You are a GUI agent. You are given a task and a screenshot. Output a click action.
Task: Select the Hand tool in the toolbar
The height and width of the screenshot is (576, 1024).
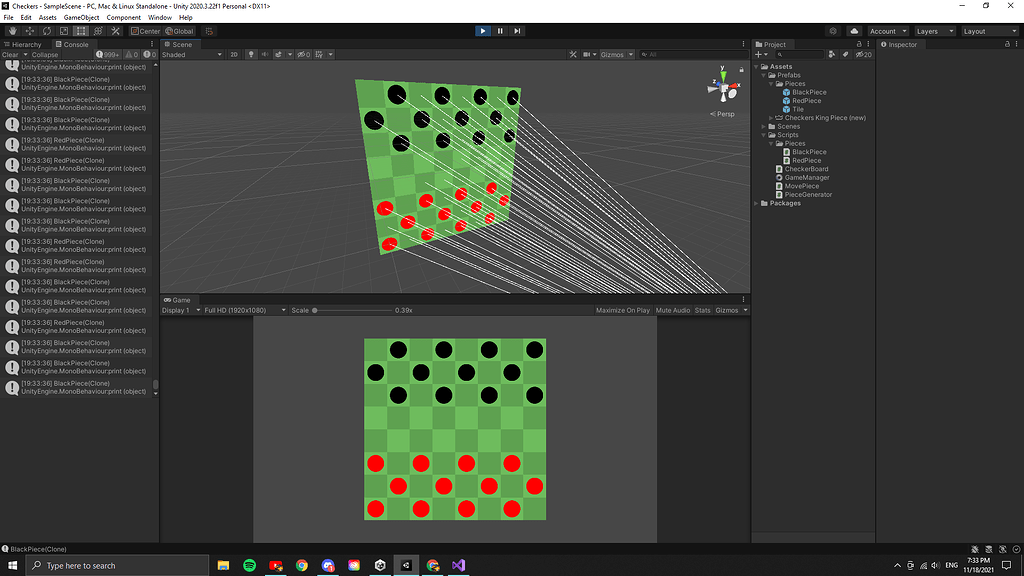click(x=12, y=31)
